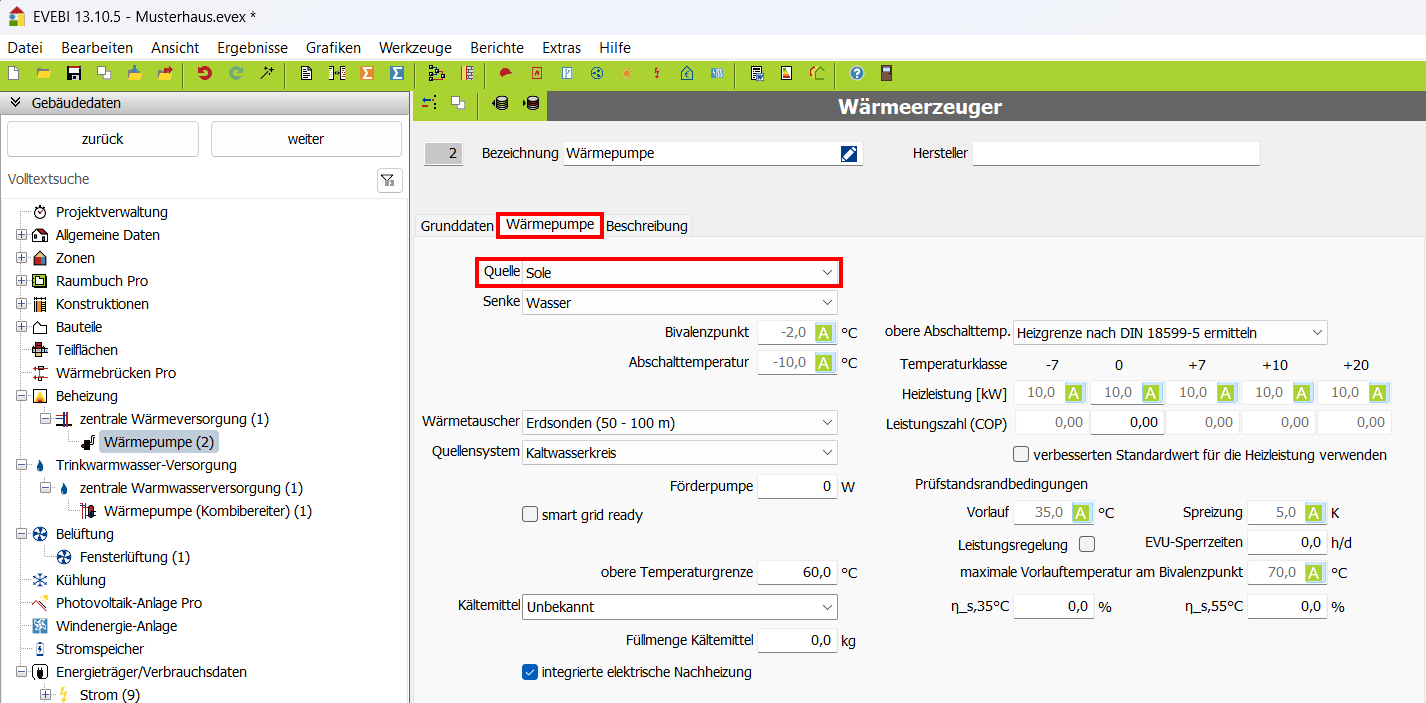
Task: Click the zurück button
Action: point(103,139)
